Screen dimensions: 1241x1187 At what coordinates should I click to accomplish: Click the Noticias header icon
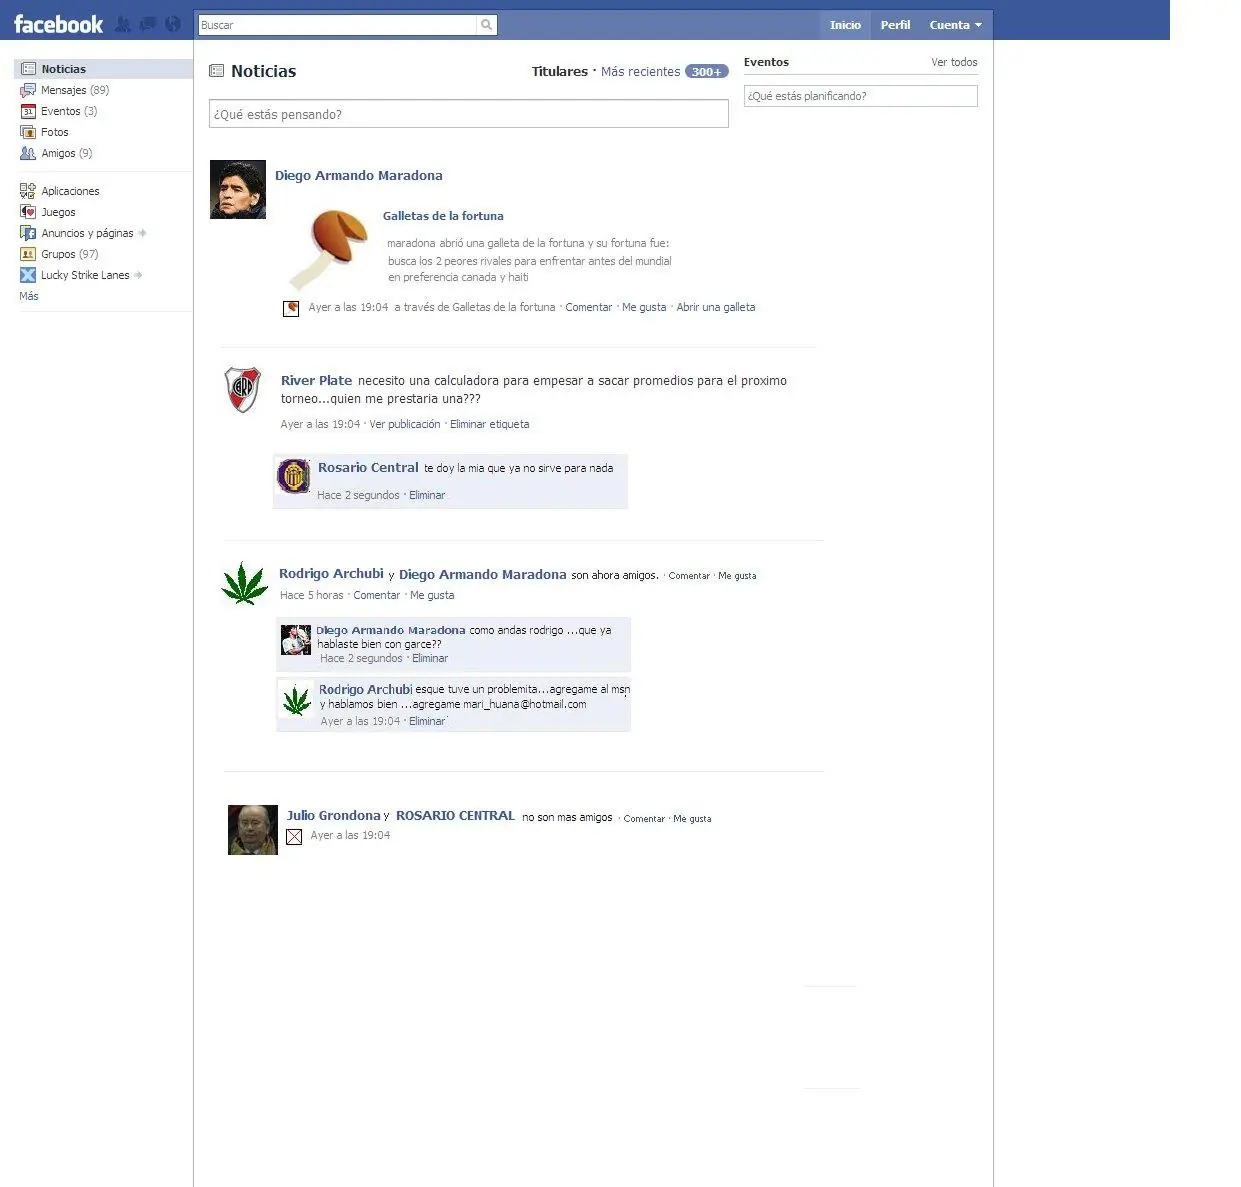click(217, 71)
